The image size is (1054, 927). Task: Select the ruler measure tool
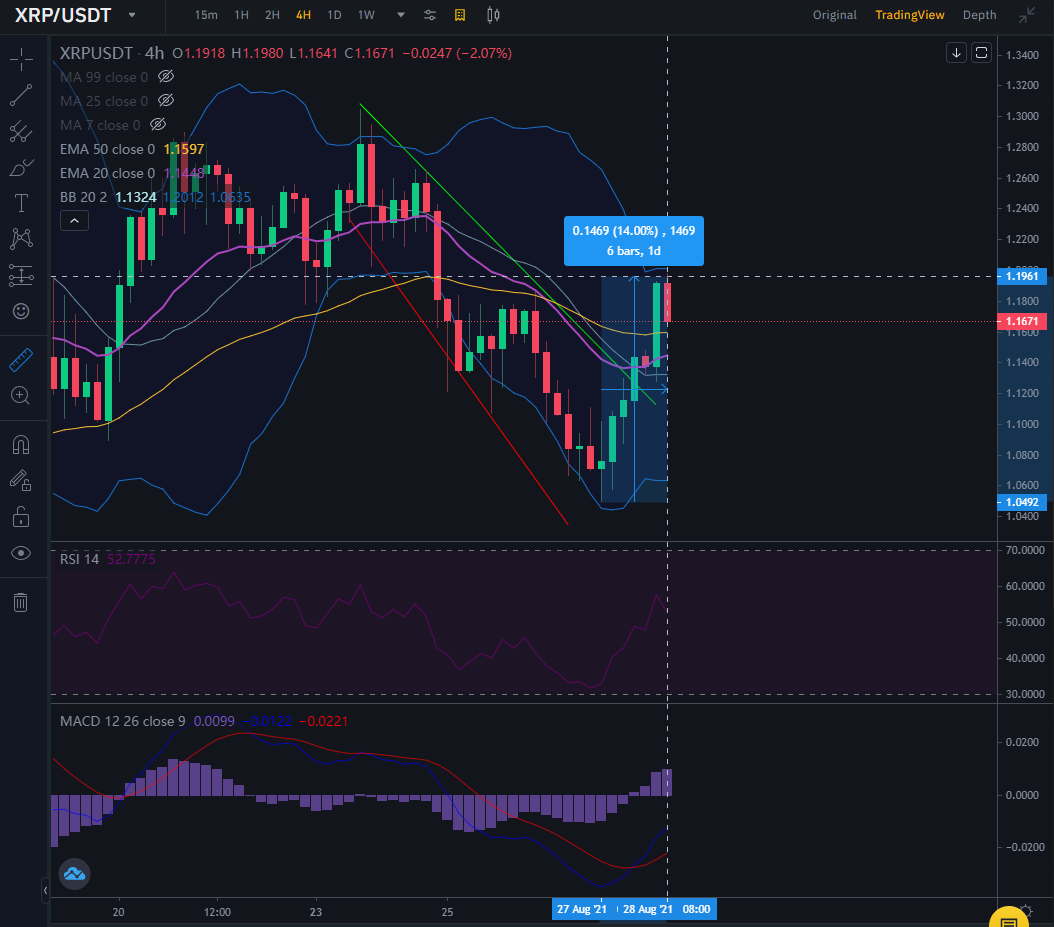click(21, 360)
